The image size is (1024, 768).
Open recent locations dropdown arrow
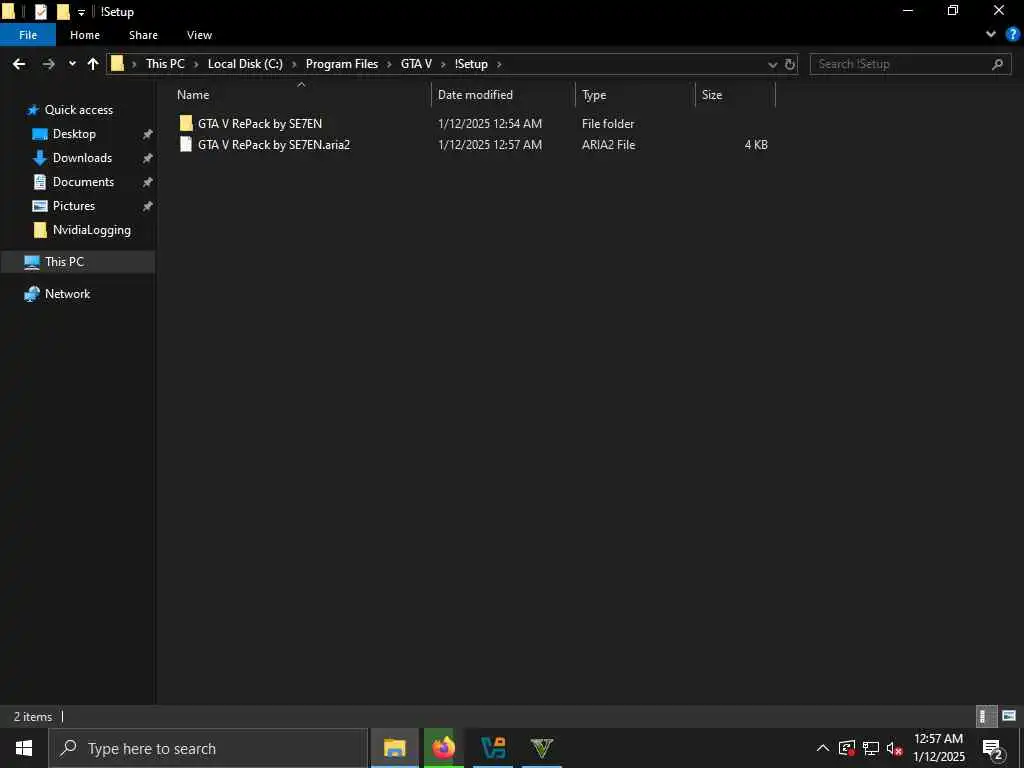coord(72,64)
